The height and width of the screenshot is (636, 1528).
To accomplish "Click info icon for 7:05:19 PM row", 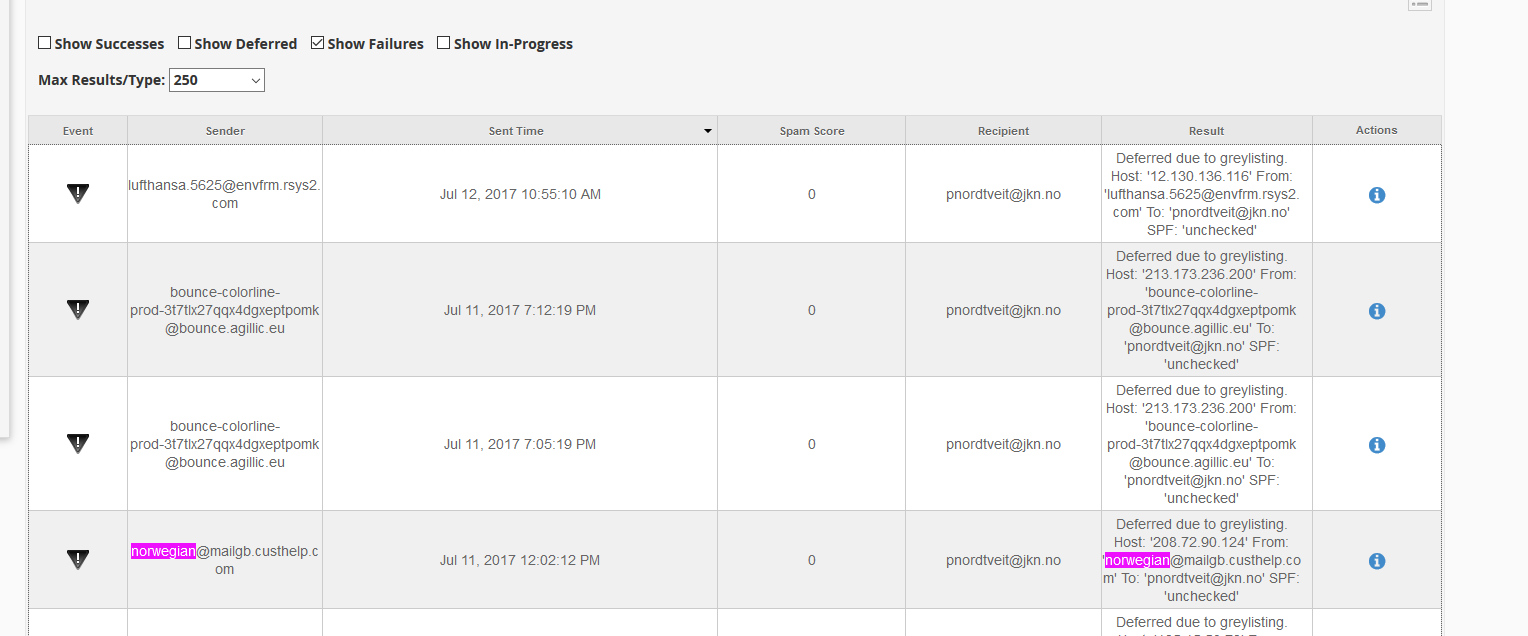I will click(x=1376, y=445).
